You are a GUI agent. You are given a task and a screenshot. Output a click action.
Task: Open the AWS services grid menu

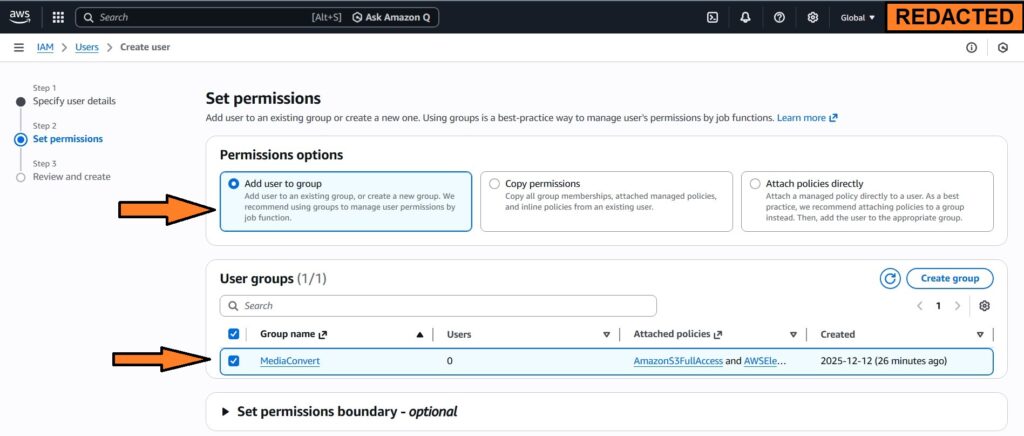(58, 17)
